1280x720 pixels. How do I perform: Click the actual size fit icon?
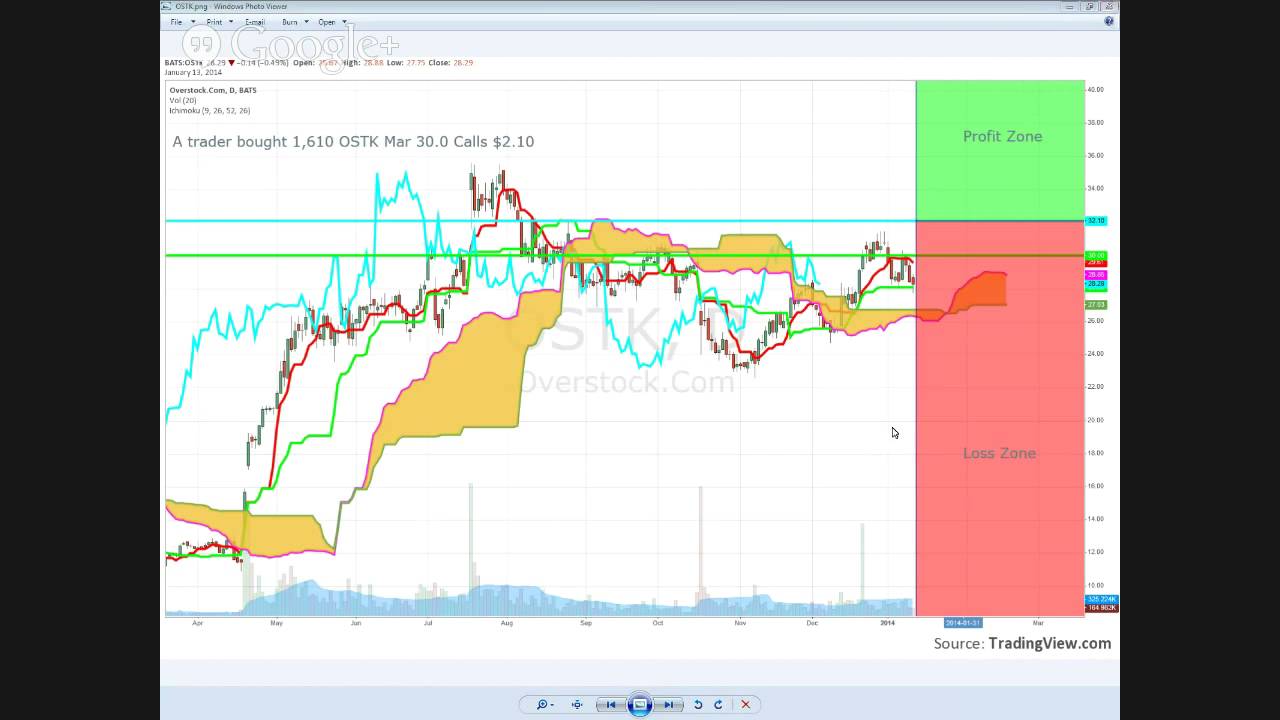click(x=577, y=704)
